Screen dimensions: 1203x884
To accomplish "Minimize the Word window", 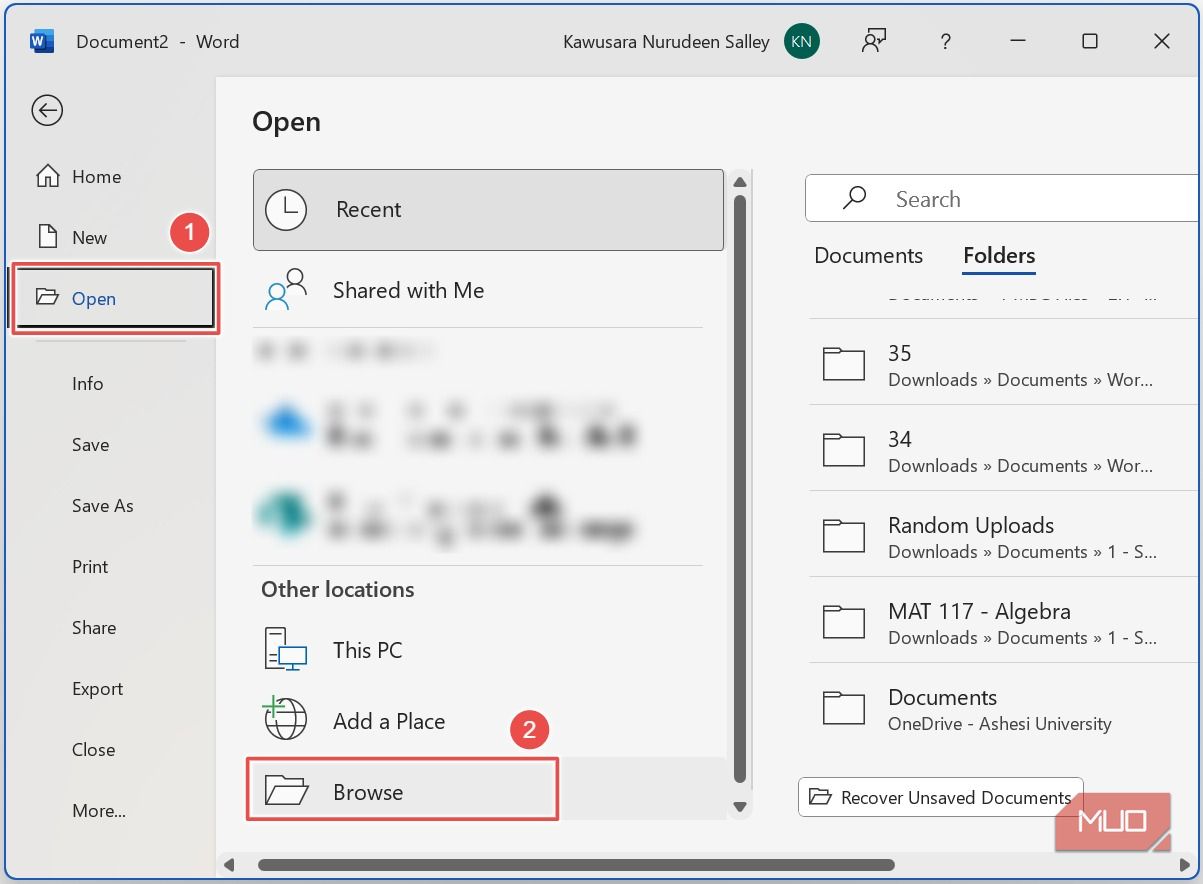I will pyautogui.click(x=1019, y=41).
